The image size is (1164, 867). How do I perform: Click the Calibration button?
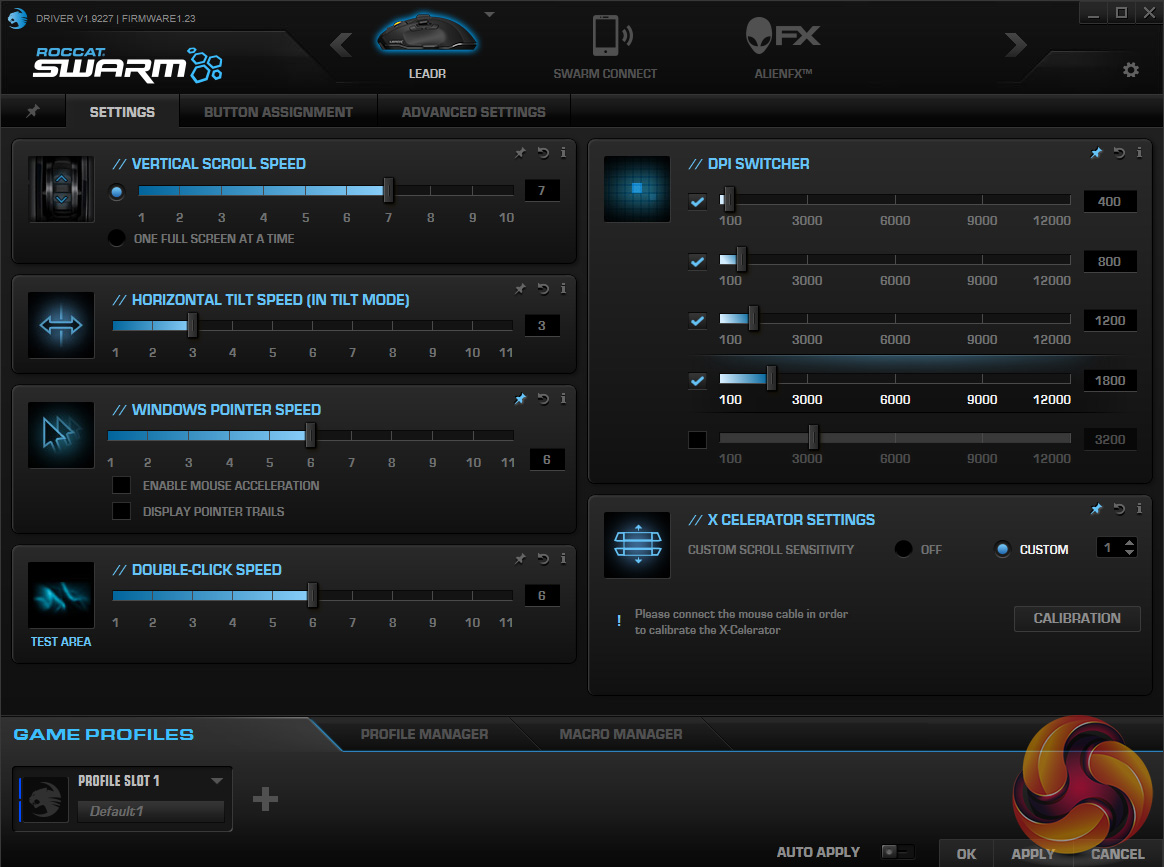[1077, 618]
